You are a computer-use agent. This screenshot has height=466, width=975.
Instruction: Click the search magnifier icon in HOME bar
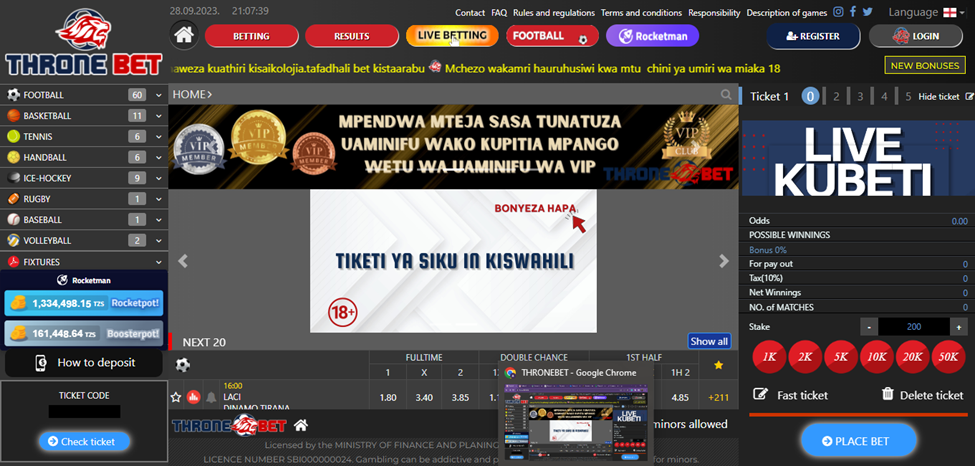click(x=726, y=95)
